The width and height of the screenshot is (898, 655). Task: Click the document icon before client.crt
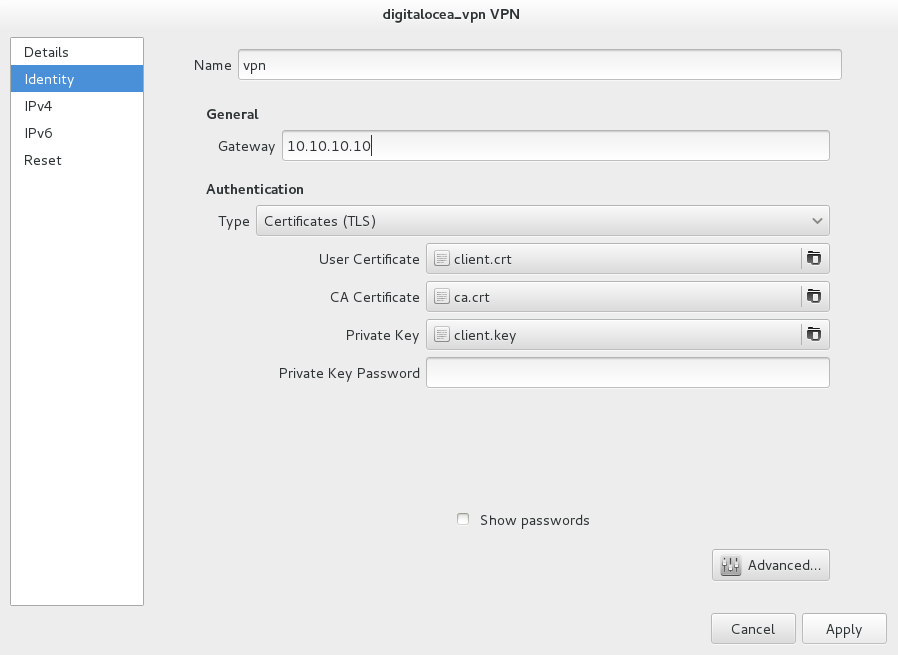pyautogui.click(x=442, y=258)
